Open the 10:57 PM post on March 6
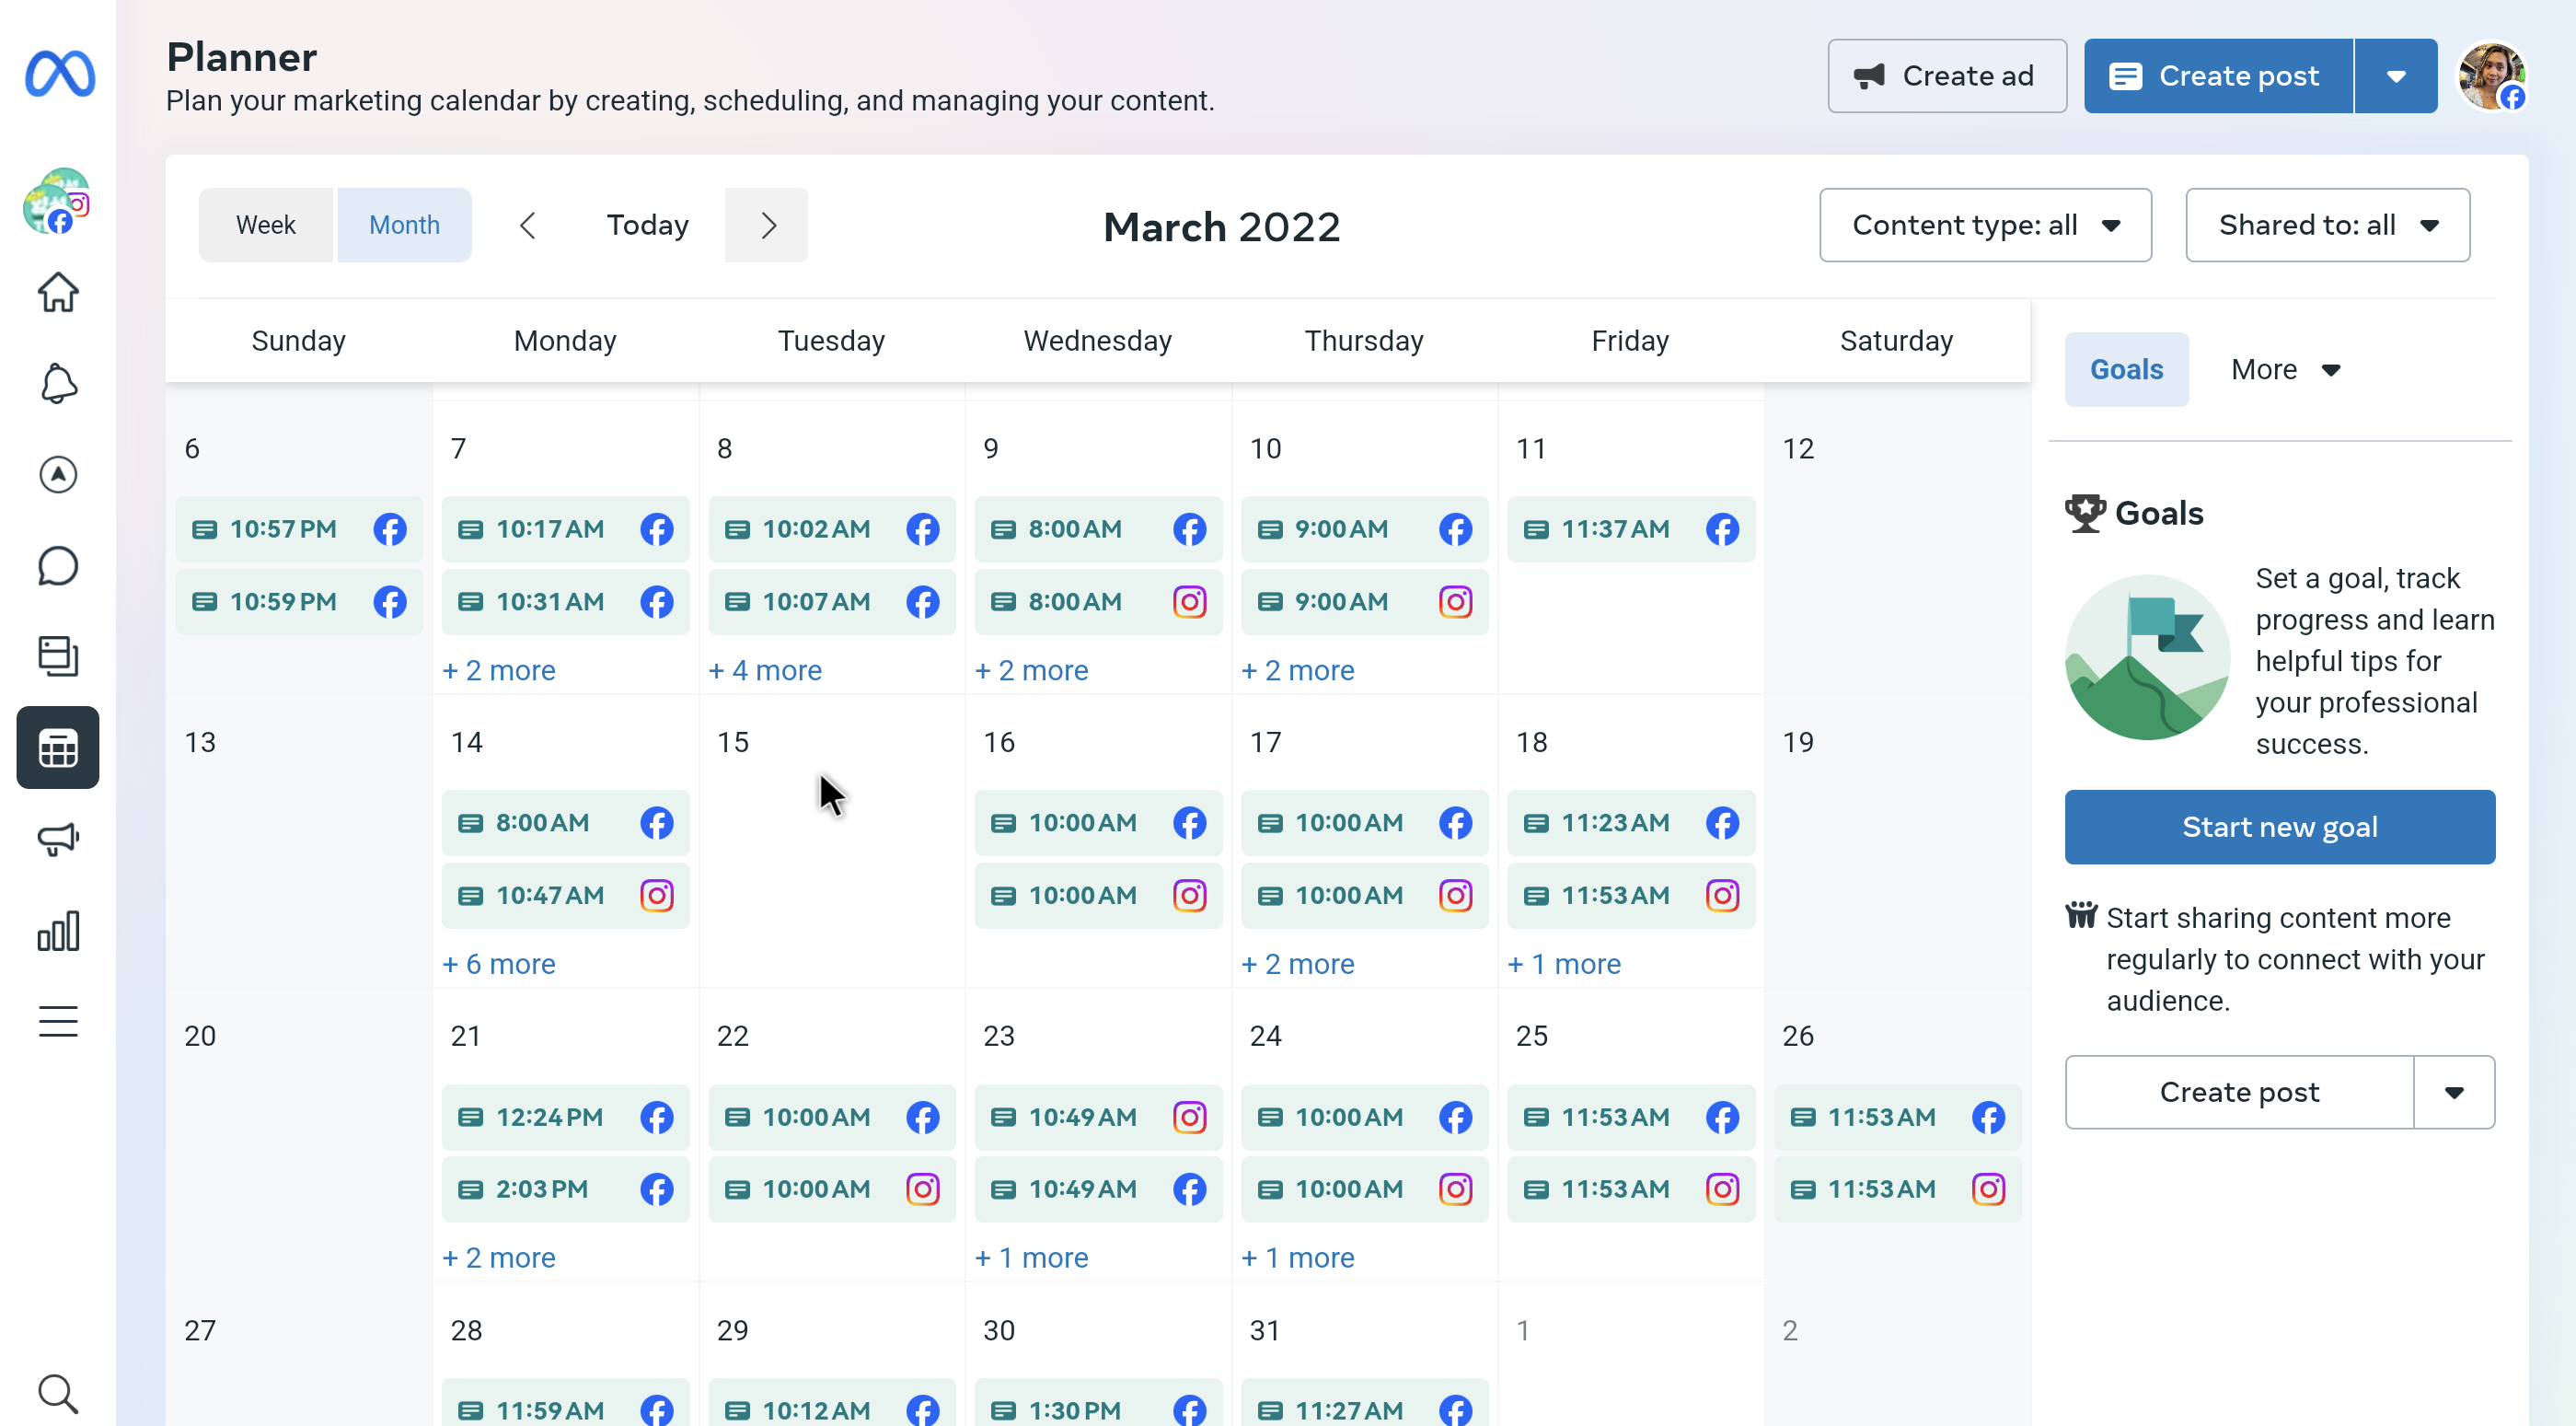This screenshot has width=2576, height=1426. coord(283,529)
